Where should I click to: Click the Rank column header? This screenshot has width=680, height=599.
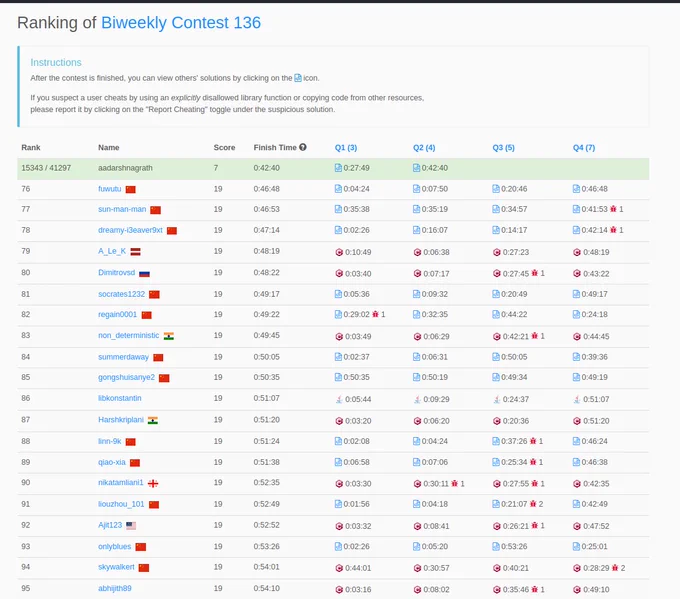[x=31, y=147]
